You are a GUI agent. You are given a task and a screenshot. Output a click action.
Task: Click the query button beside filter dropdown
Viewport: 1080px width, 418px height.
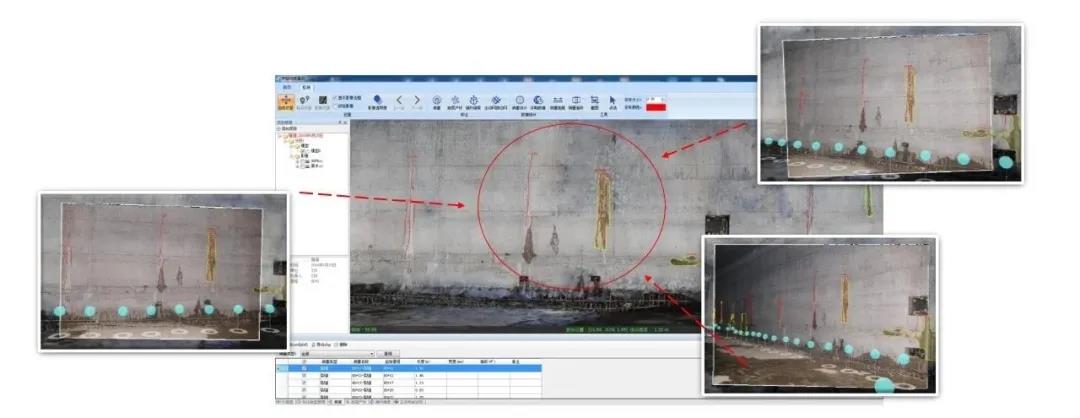[x=388, y=353]
